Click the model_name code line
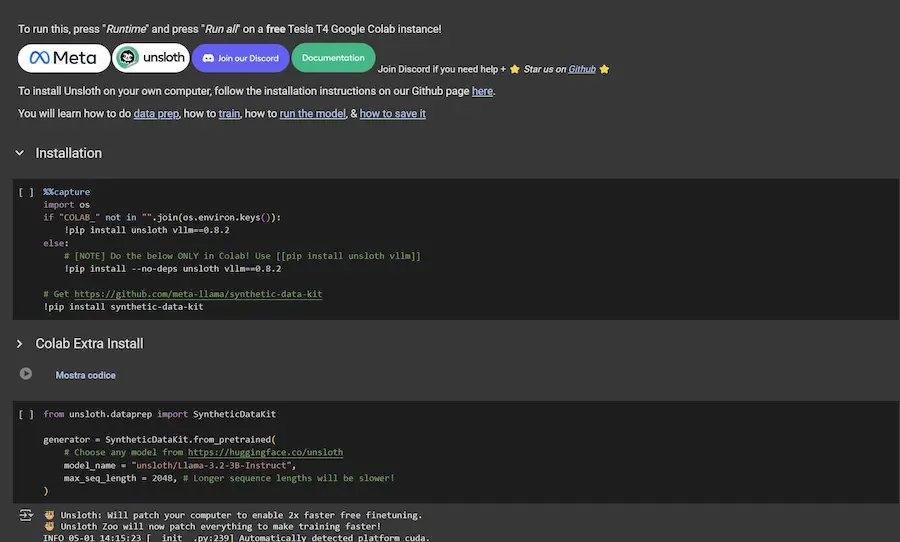The width and height of the screenshot is (900, 542). pyautogui.click(x=180, y=465)
